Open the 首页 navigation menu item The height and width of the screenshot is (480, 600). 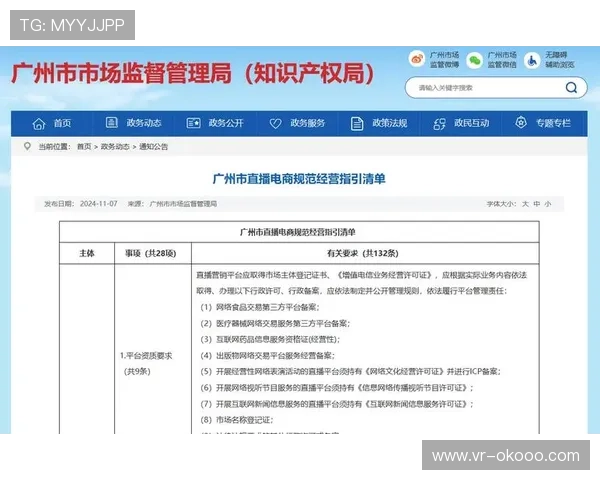tap(62, 123)
